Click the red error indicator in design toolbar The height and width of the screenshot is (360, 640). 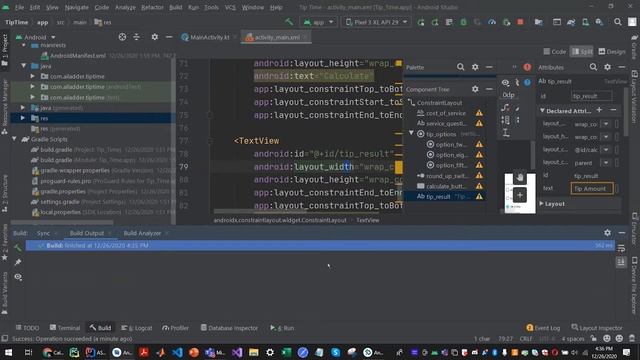pos(527,67)
